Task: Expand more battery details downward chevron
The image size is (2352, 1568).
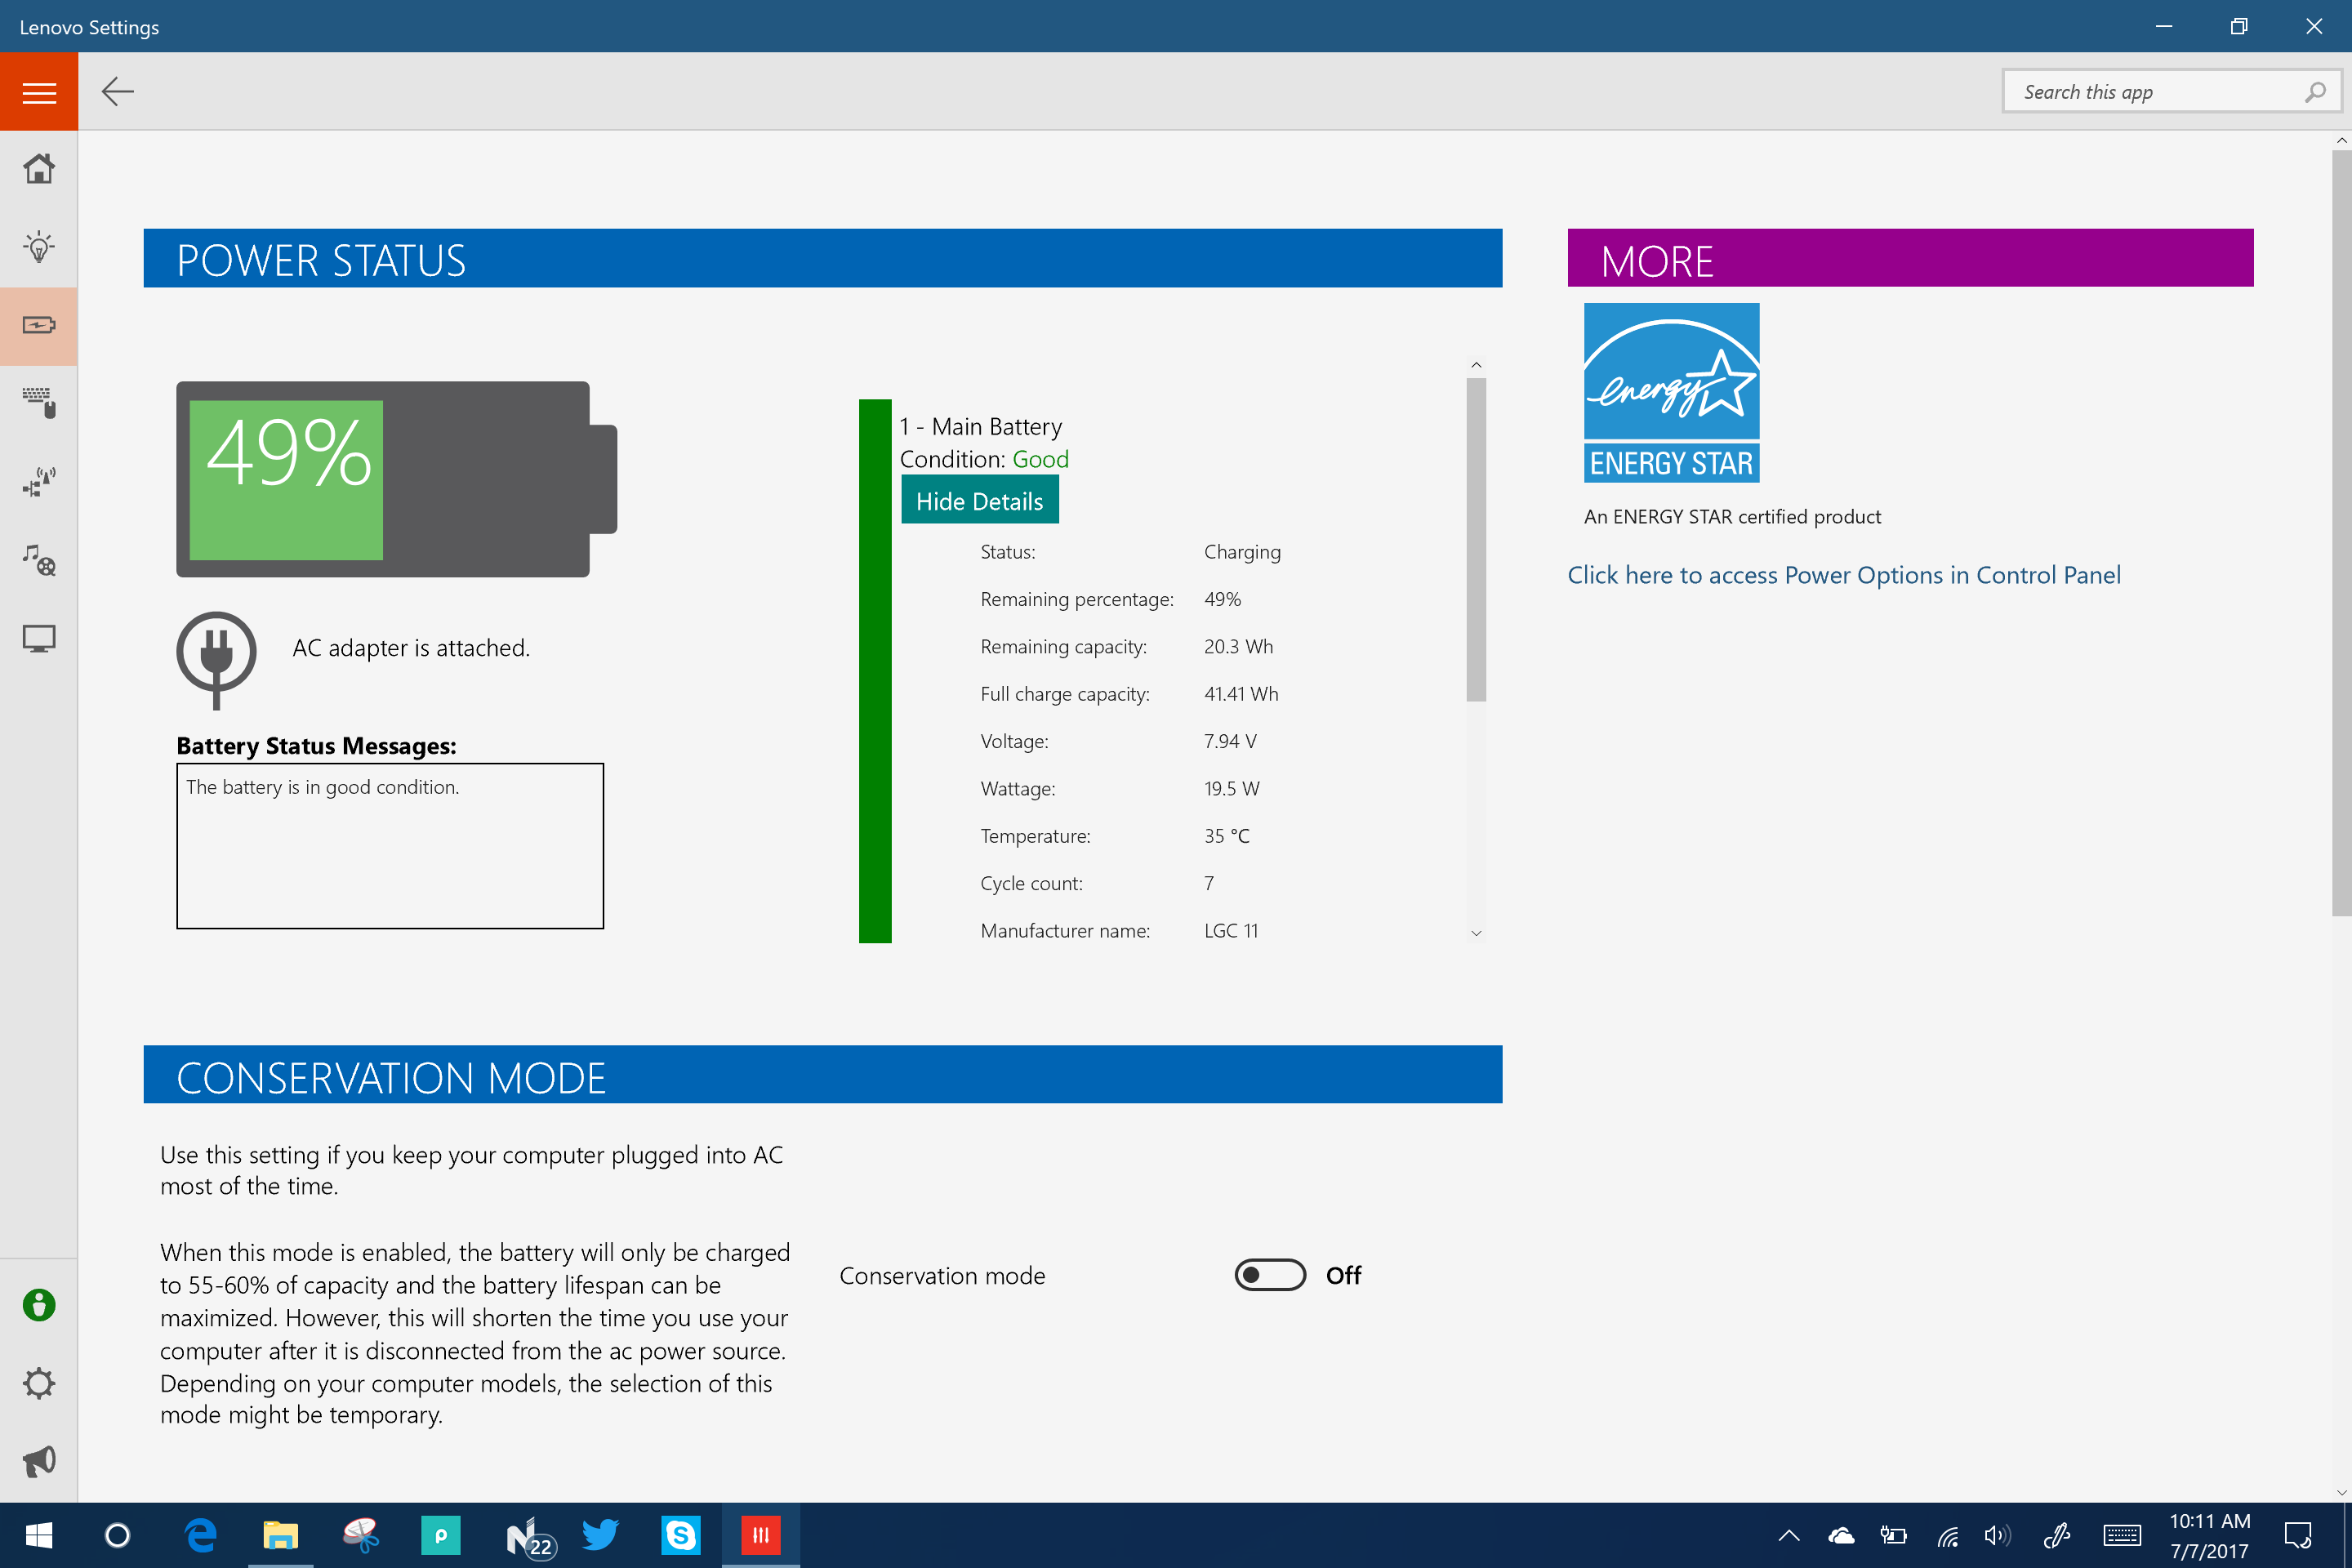Action: click(x=1476, y=933)
